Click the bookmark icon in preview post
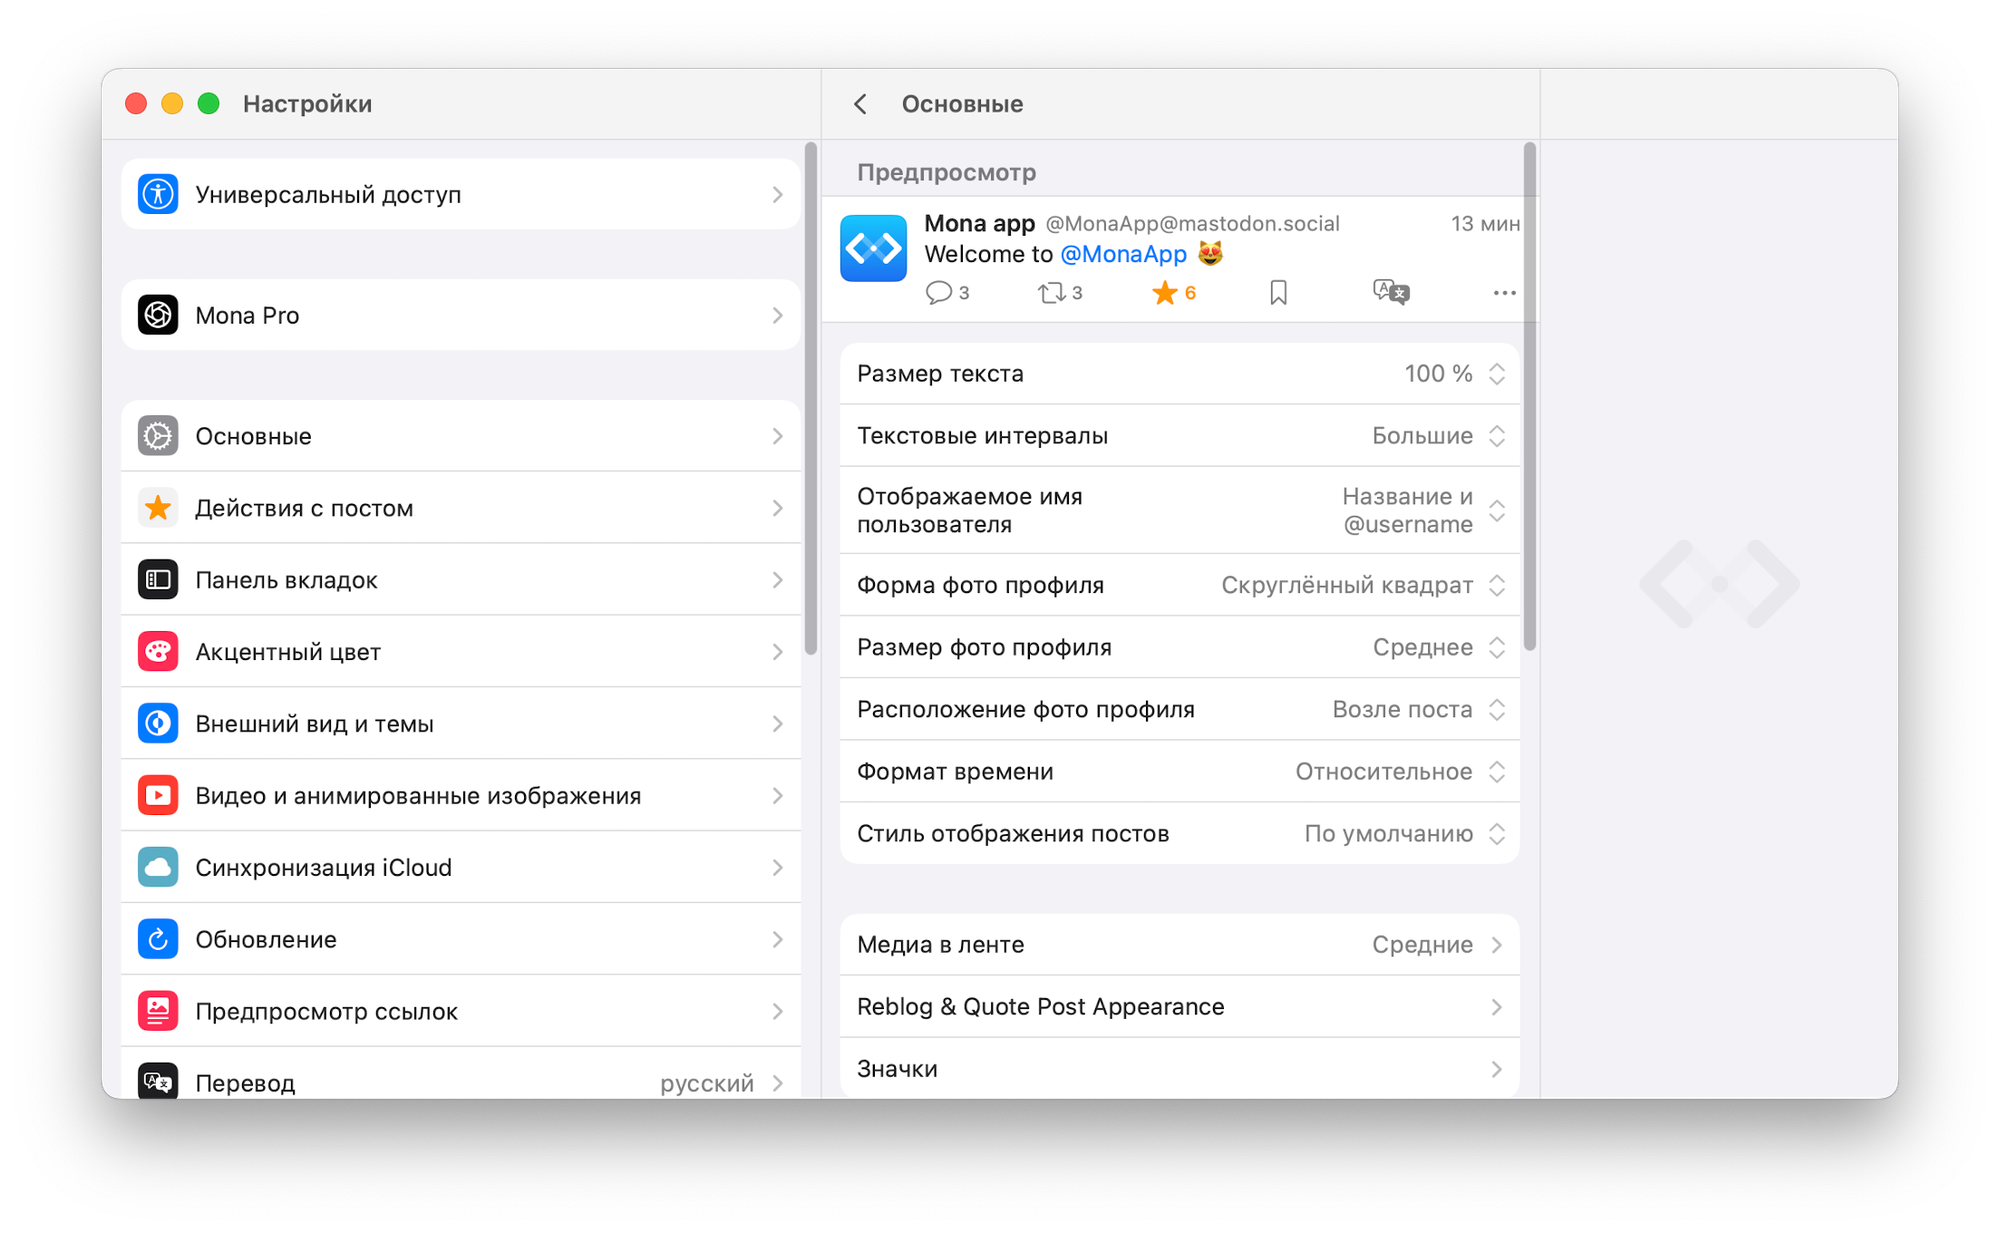Viewport: 2000px width, 1233px height. coord(1278,293)
